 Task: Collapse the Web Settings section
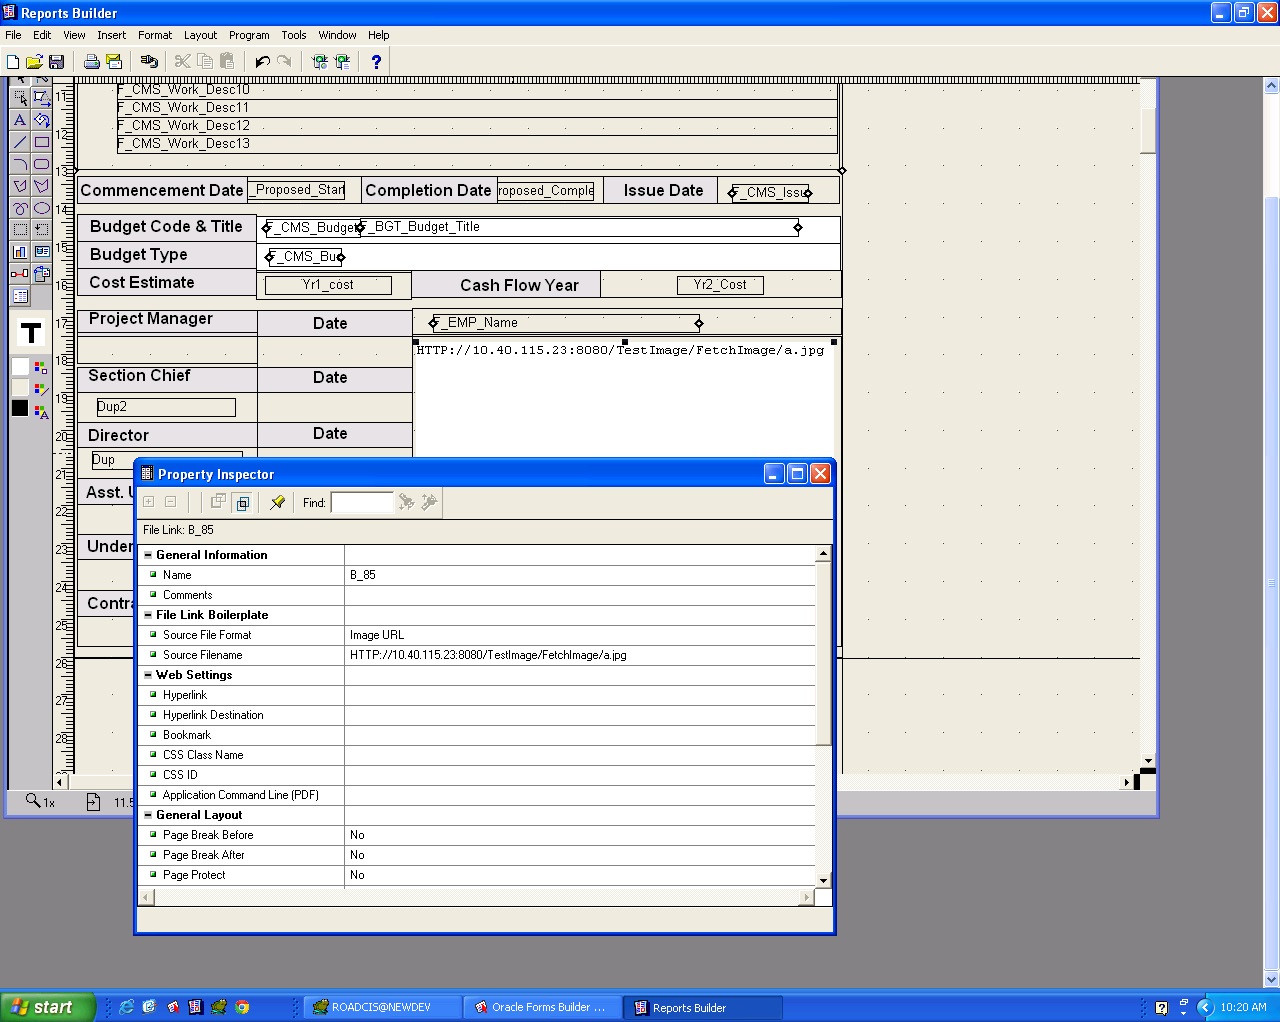[148, 675]
